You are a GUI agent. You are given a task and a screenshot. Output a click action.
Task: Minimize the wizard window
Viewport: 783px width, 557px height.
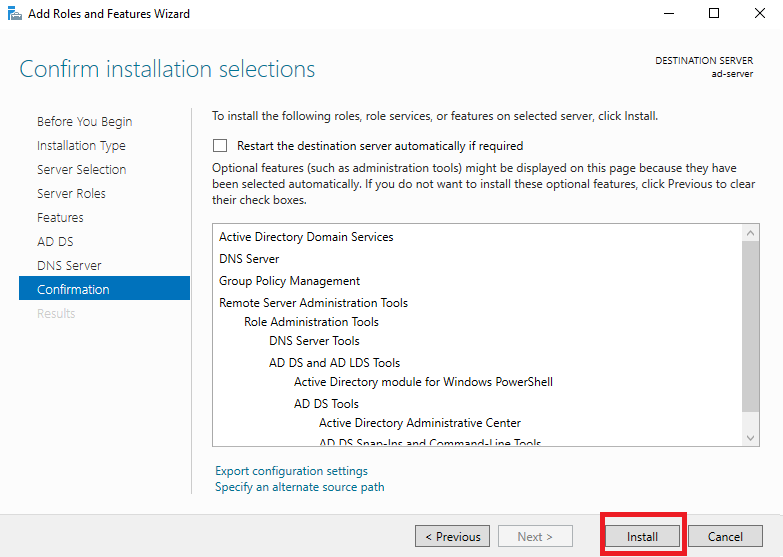[669, 13]
